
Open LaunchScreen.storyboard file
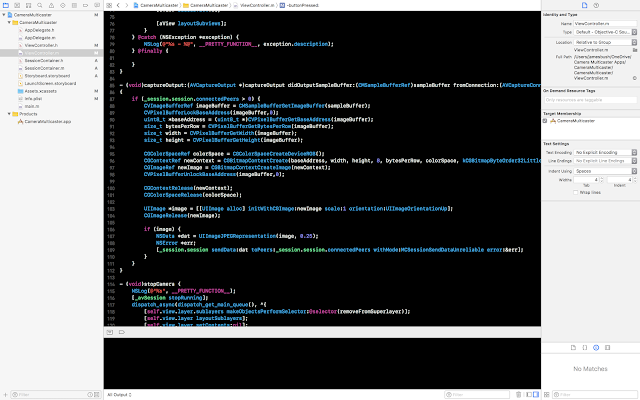tap(50, 83)
